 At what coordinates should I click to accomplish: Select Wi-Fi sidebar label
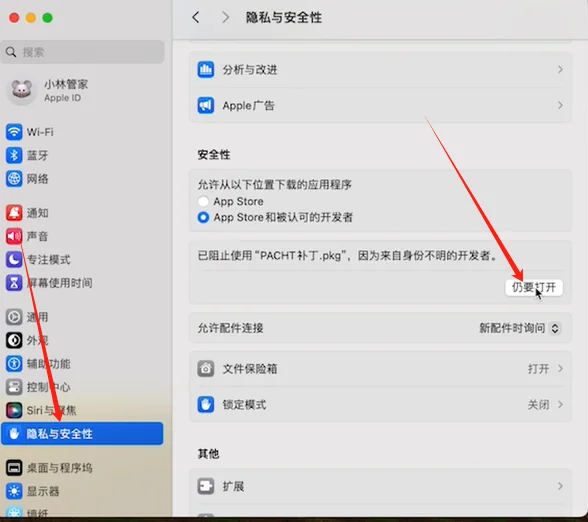pos(40,132)
